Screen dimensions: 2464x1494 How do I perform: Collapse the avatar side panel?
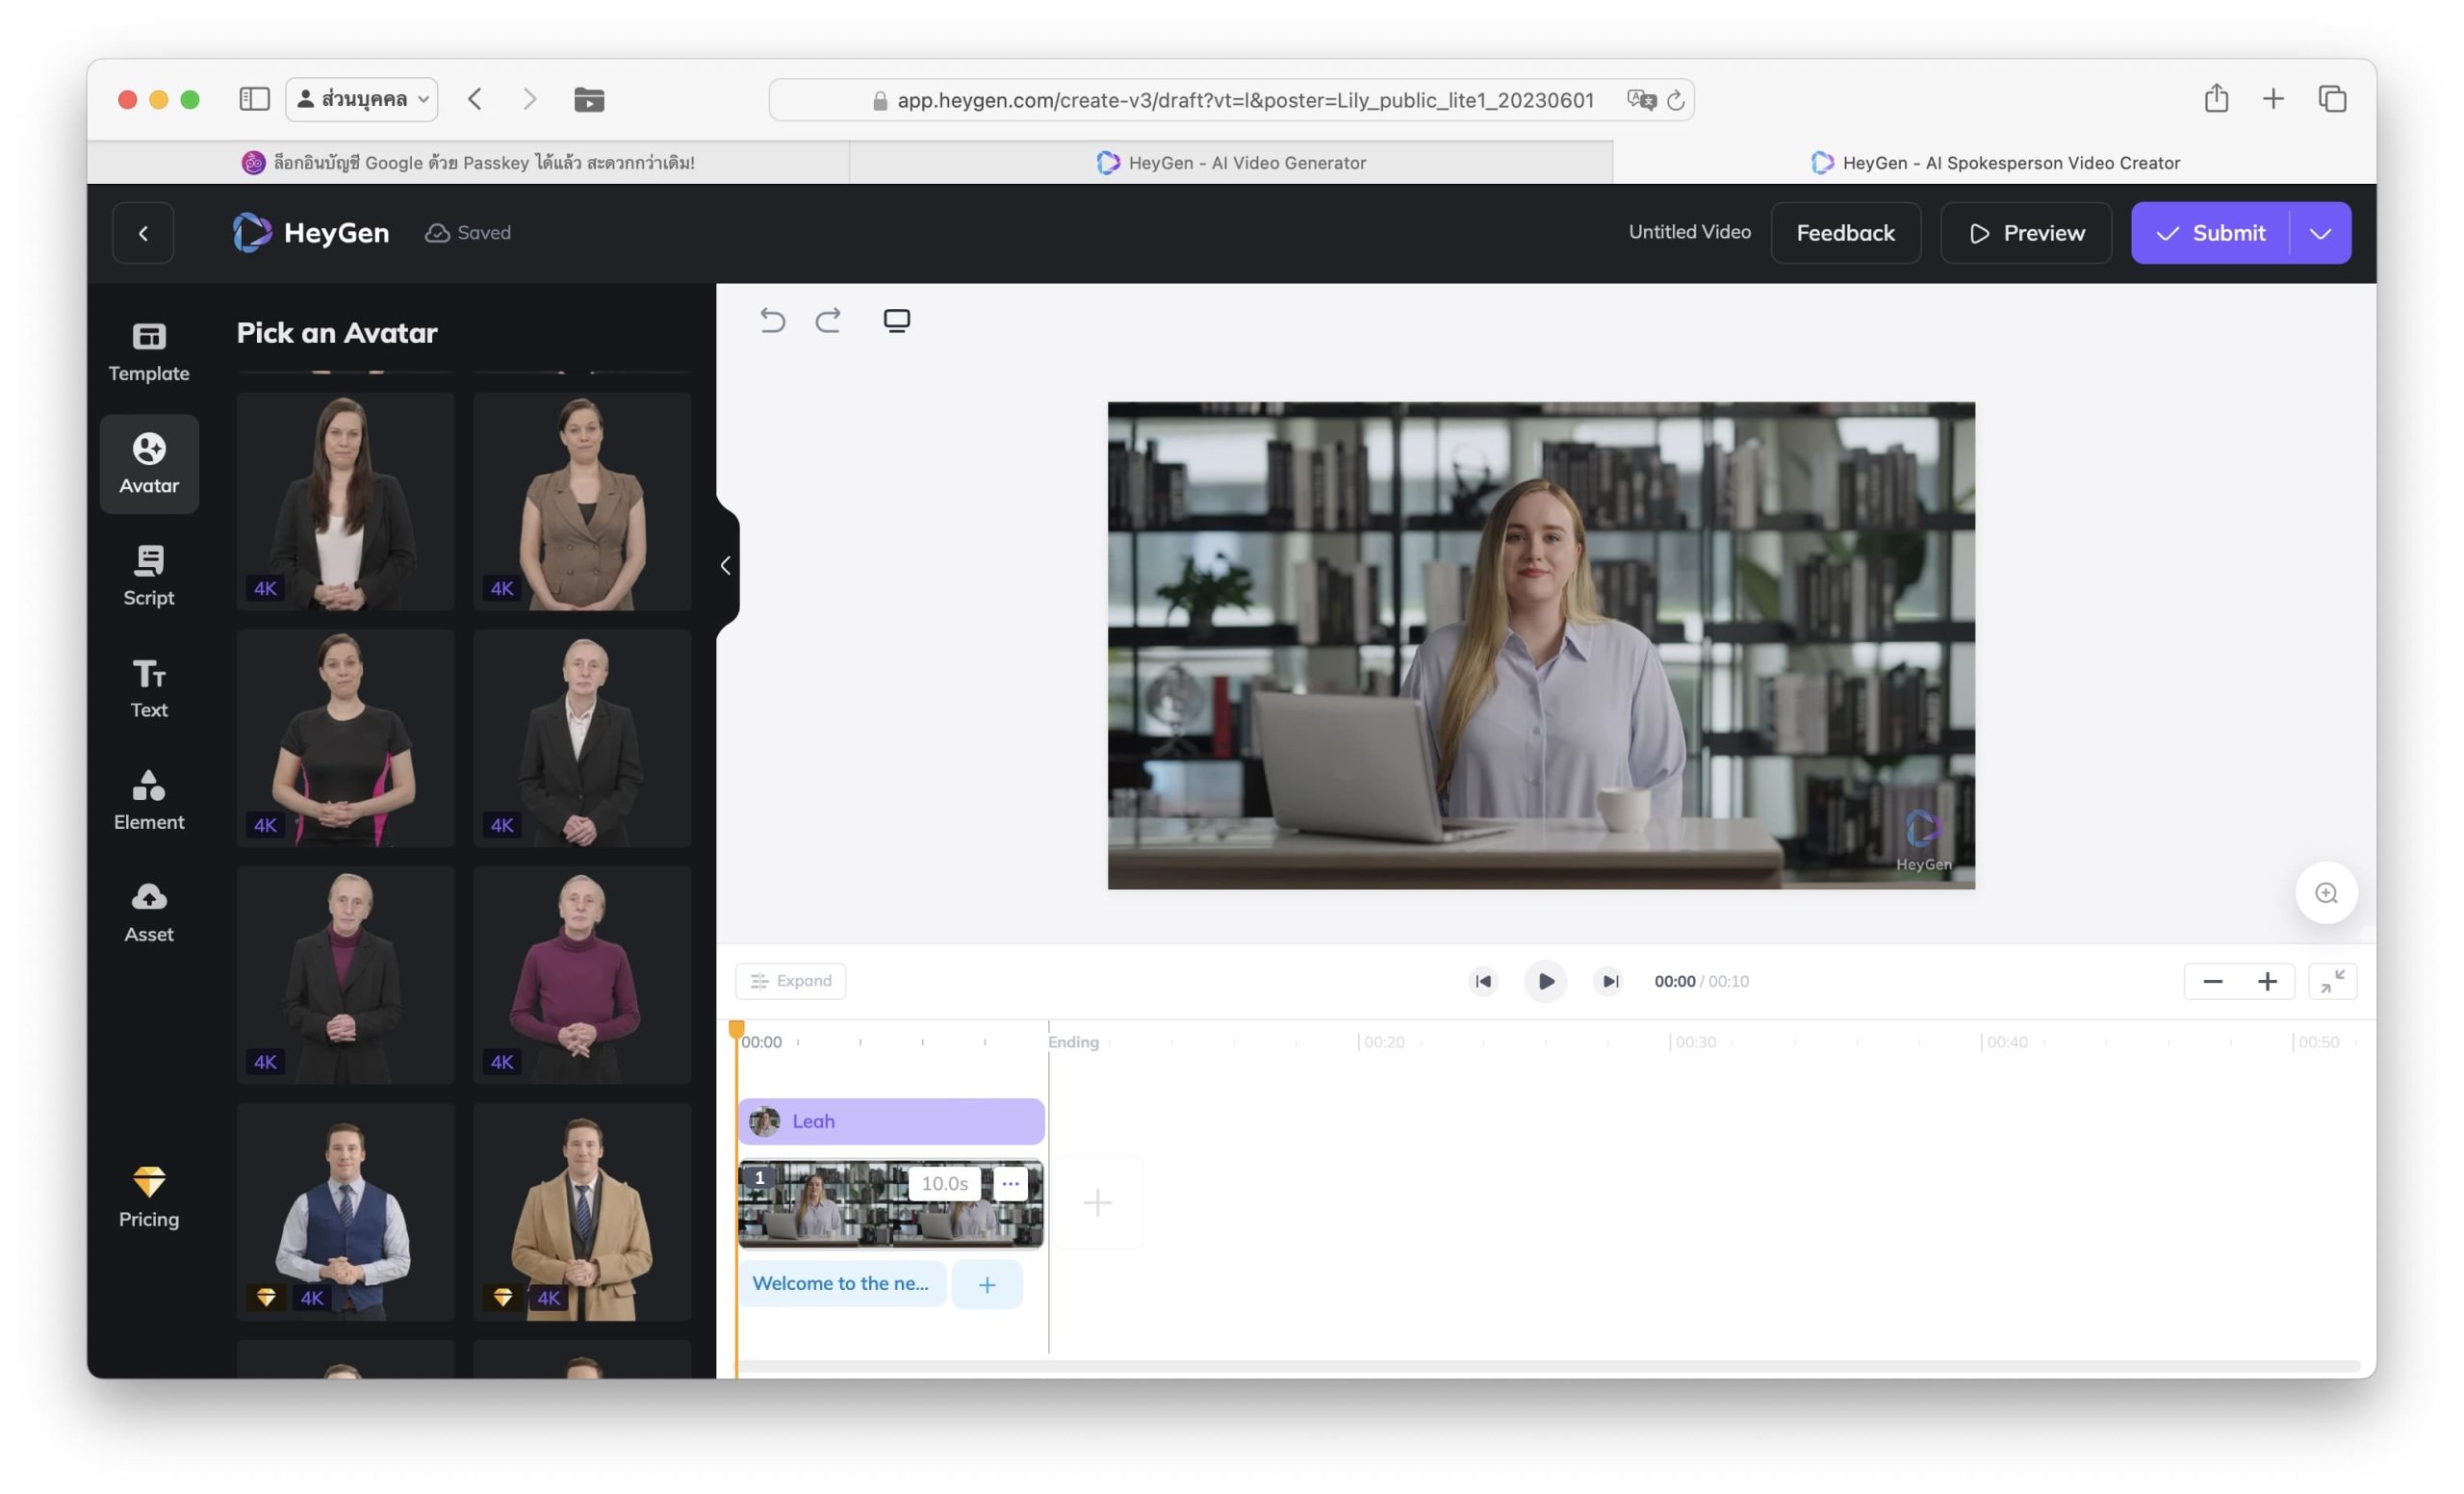(x=726, y=565)
